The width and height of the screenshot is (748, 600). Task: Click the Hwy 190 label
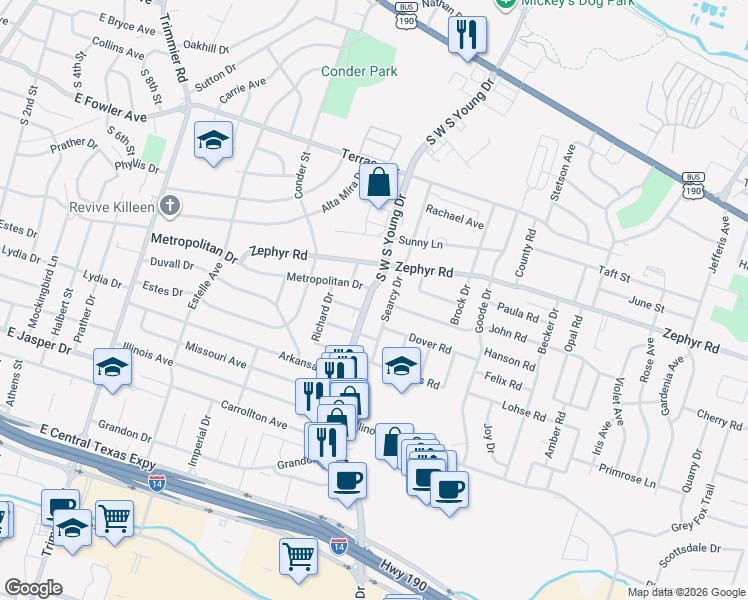[404, 575]
